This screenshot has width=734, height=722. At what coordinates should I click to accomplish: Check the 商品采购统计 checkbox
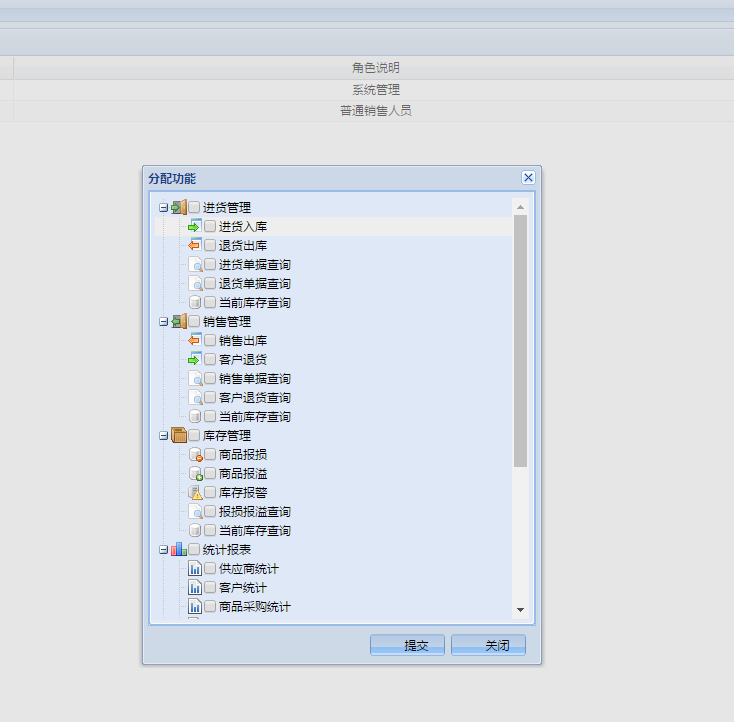[210, 606]
